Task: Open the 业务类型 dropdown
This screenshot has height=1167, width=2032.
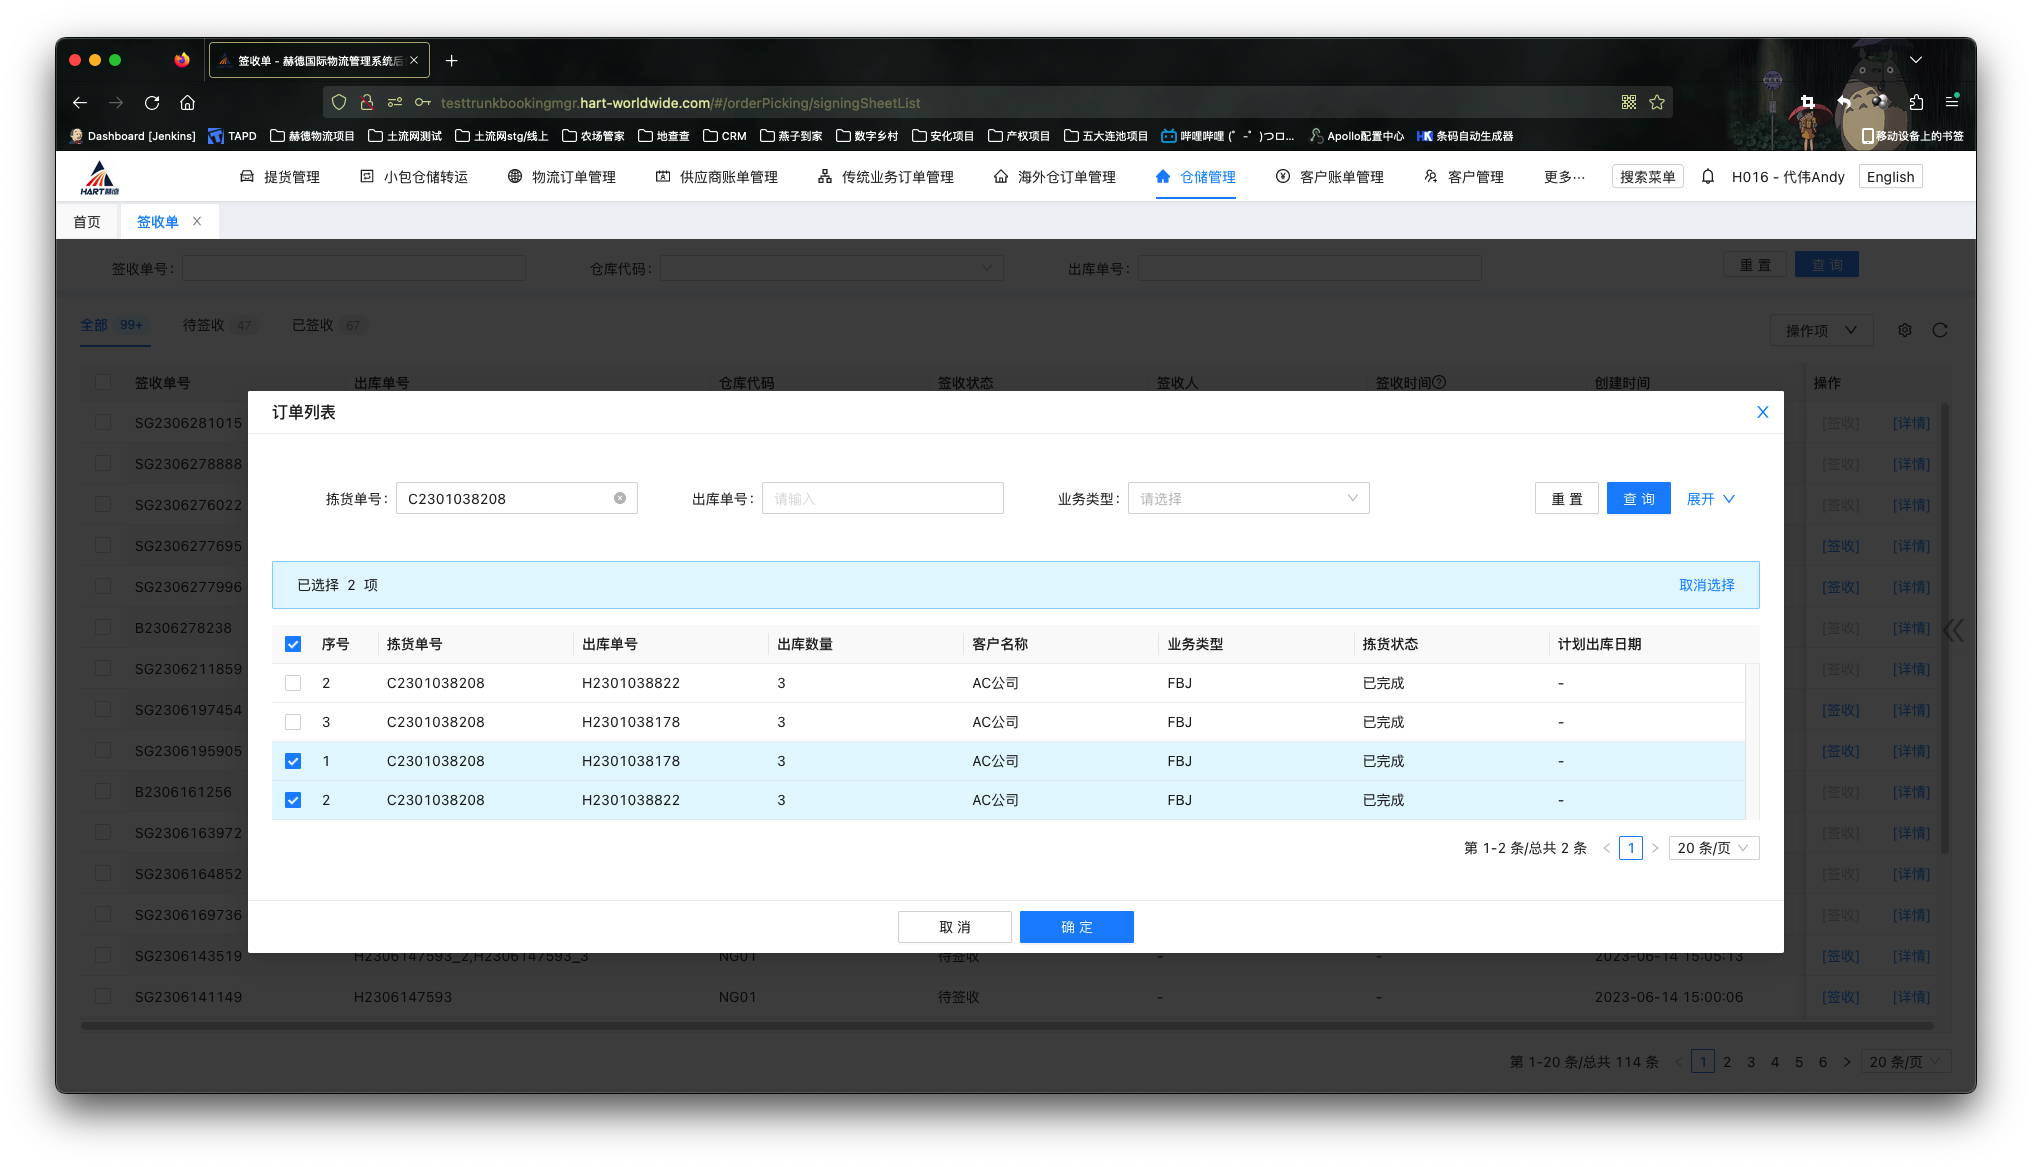Action: [x=1248, y=498]
